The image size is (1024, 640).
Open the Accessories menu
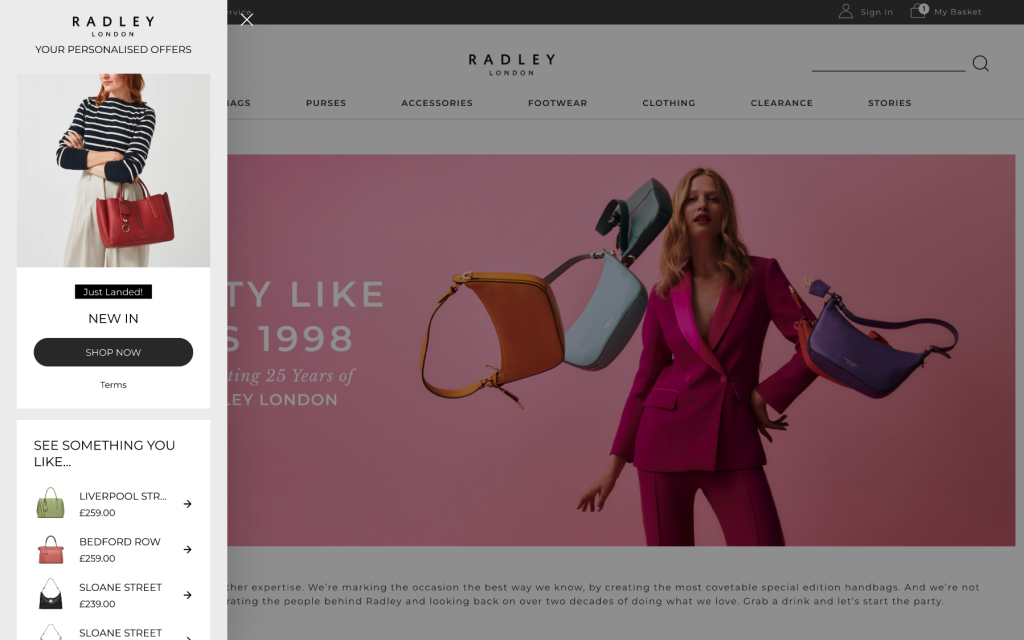point(437,103)
